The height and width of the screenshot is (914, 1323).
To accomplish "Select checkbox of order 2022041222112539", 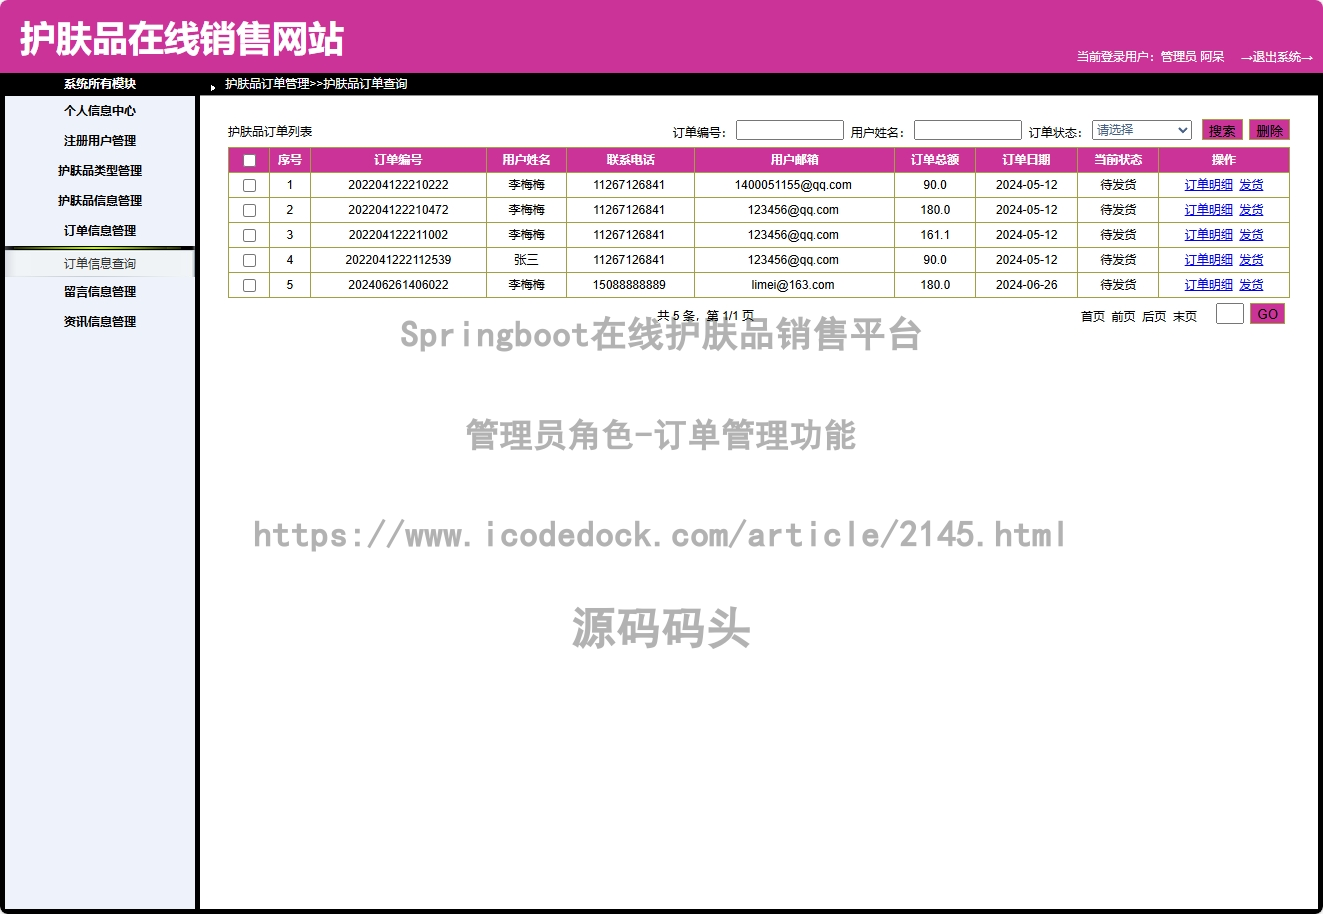I will [249, 260].
